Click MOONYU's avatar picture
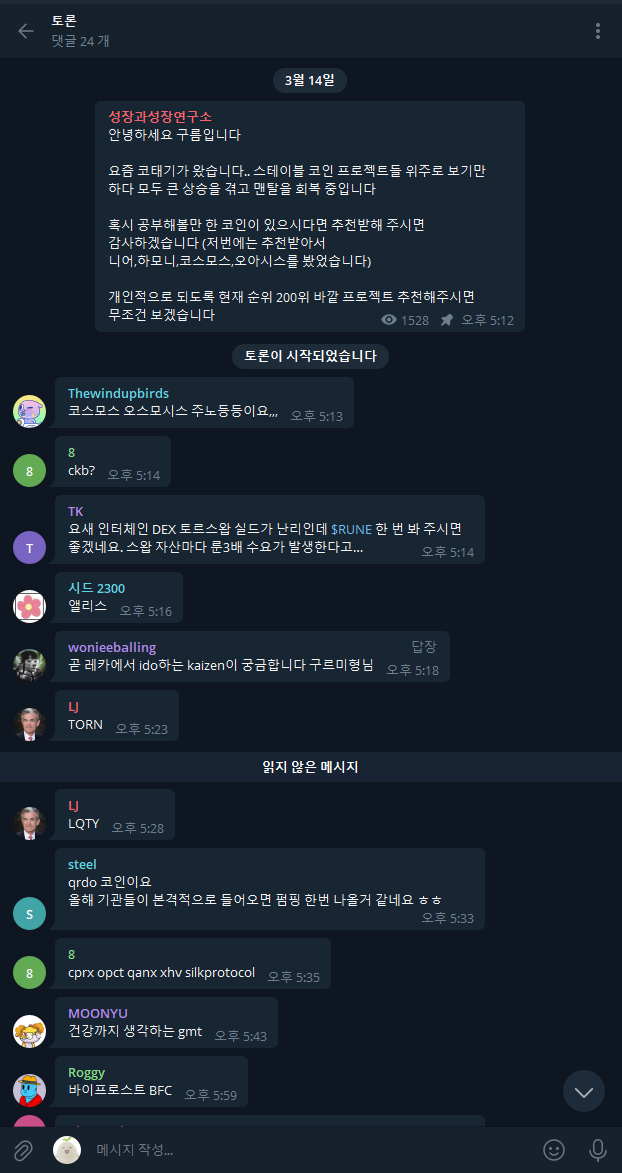The image size is (622, 1173). pos(30,1031)
